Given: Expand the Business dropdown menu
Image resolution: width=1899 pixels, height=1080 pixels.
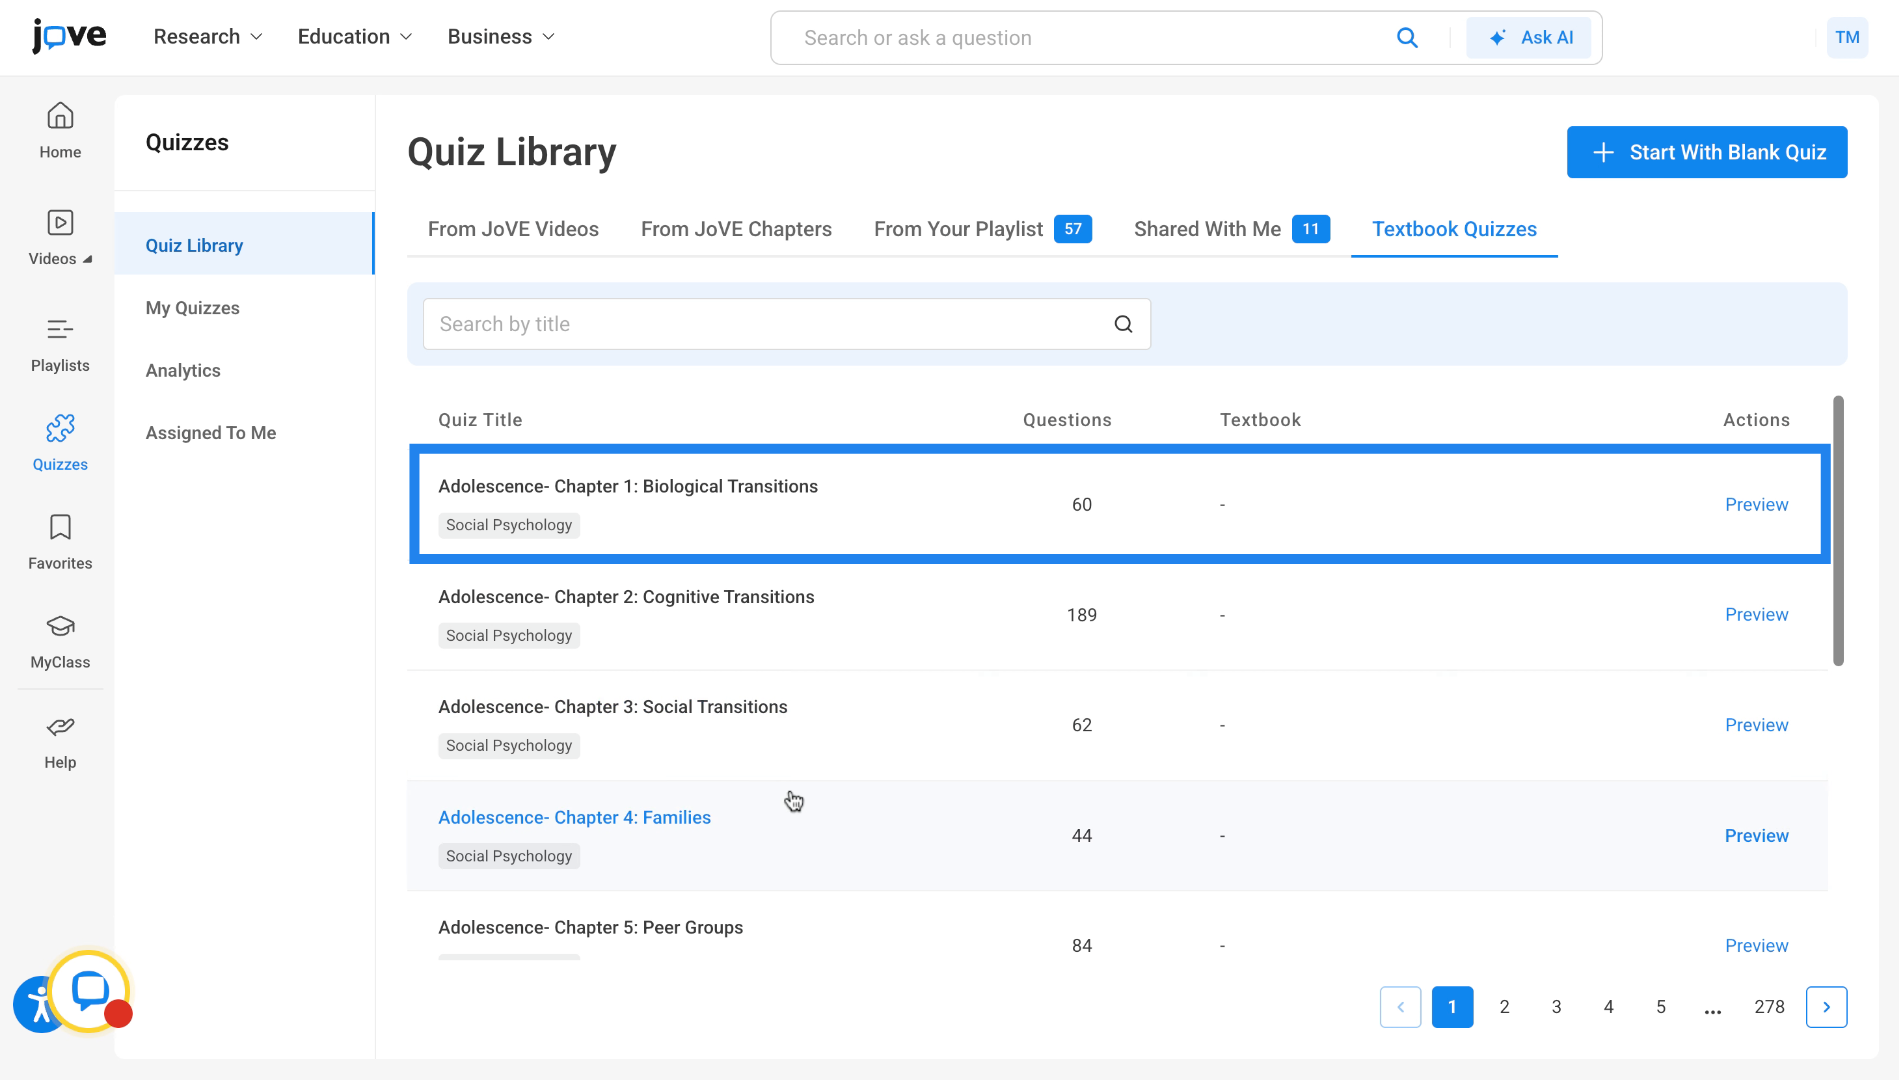Looking at the screenshot, I should (x=500, y=37).
